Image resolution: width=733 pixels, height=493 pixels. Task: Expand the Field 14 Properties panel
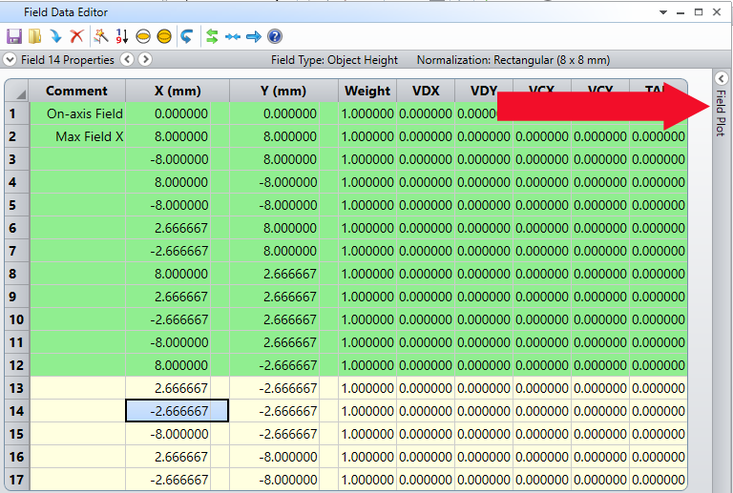(10, 60)
